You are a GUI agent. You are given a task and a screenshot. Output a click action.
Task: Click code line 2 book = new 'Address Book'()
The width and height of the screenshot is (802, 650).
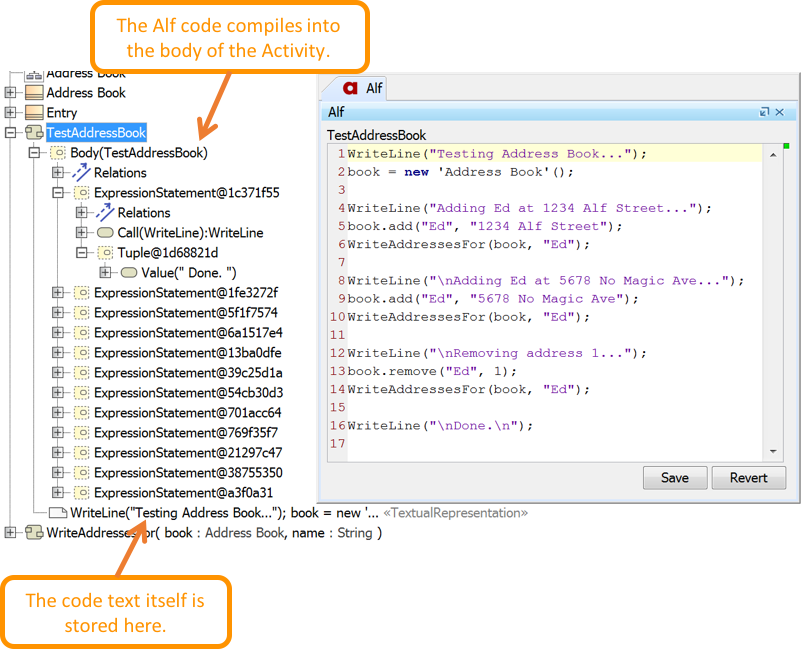pyautogui.click(x=460, y=172)
